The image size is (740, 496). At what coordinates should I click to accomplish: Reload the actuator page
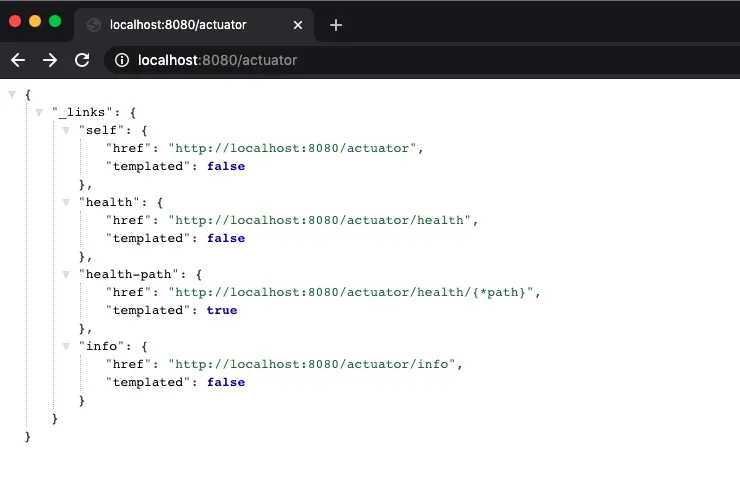coord(82,60)
